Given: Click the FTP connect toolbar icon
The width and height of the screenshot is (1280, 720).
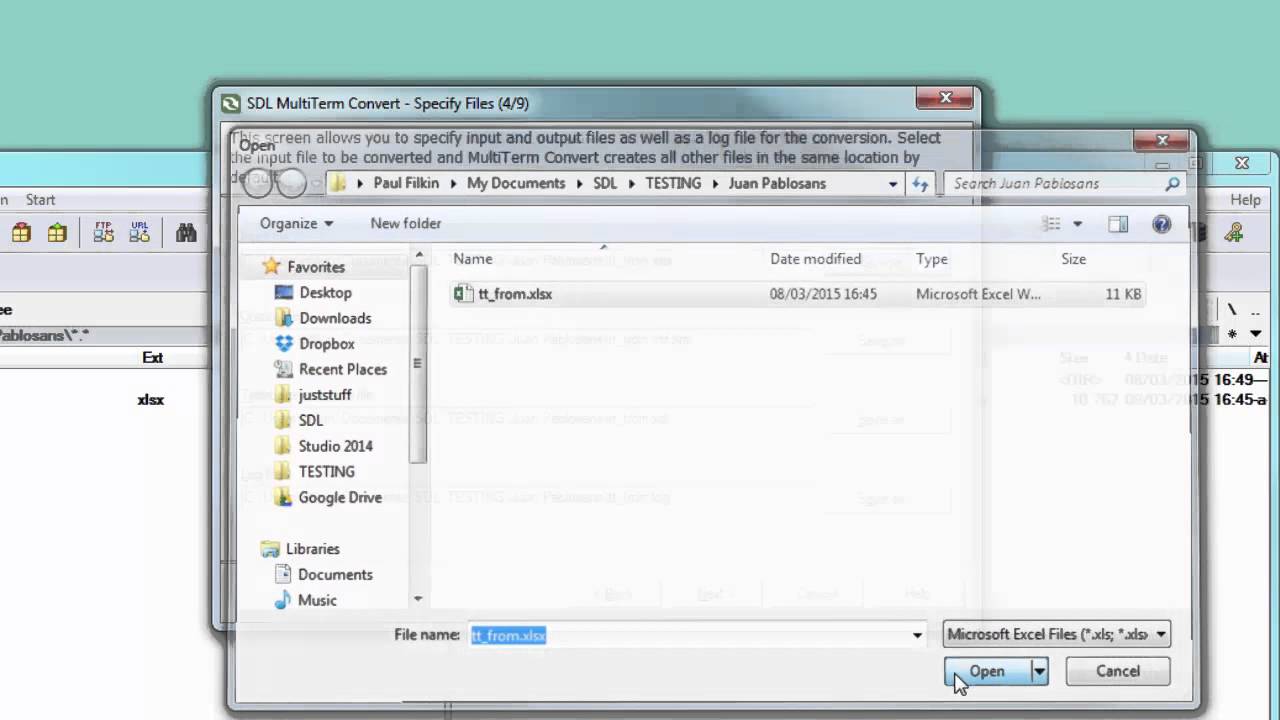Looking at the screenshot, I should pos(104,233).
